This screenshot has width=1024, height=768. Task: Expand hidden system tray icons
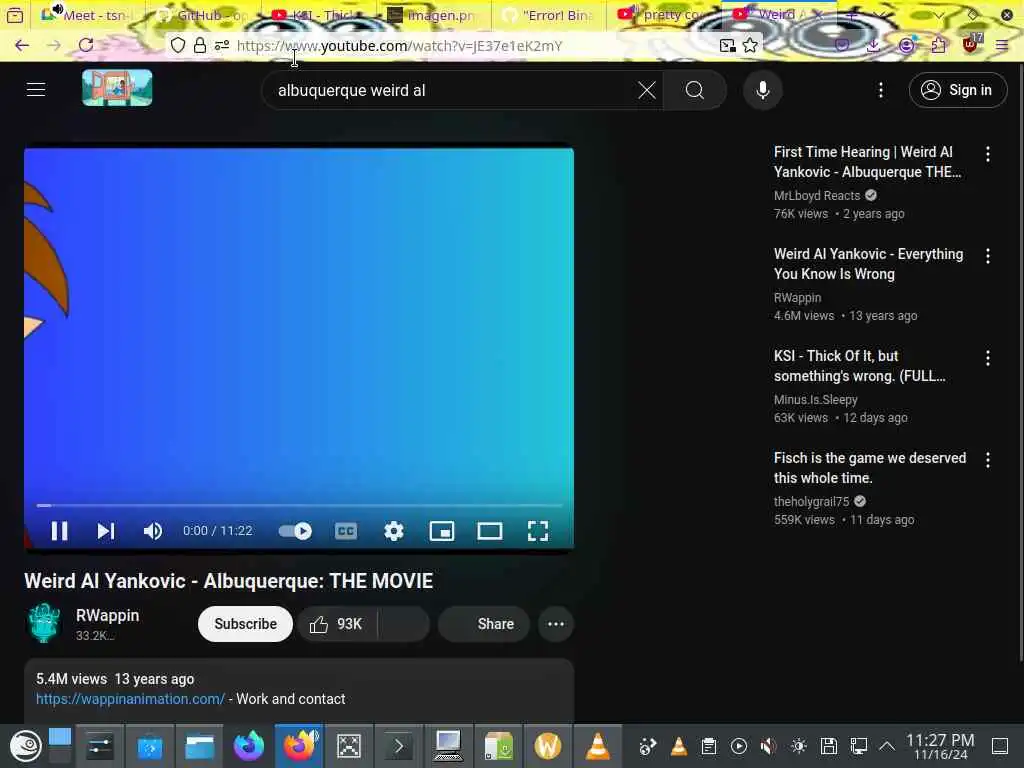(x=887, y=746)
